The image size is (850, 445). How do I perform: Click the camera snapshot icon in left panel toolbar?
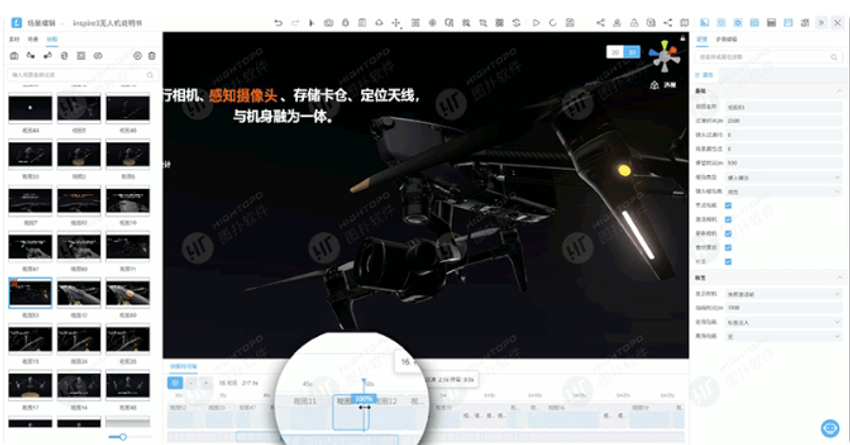(14, 55)
